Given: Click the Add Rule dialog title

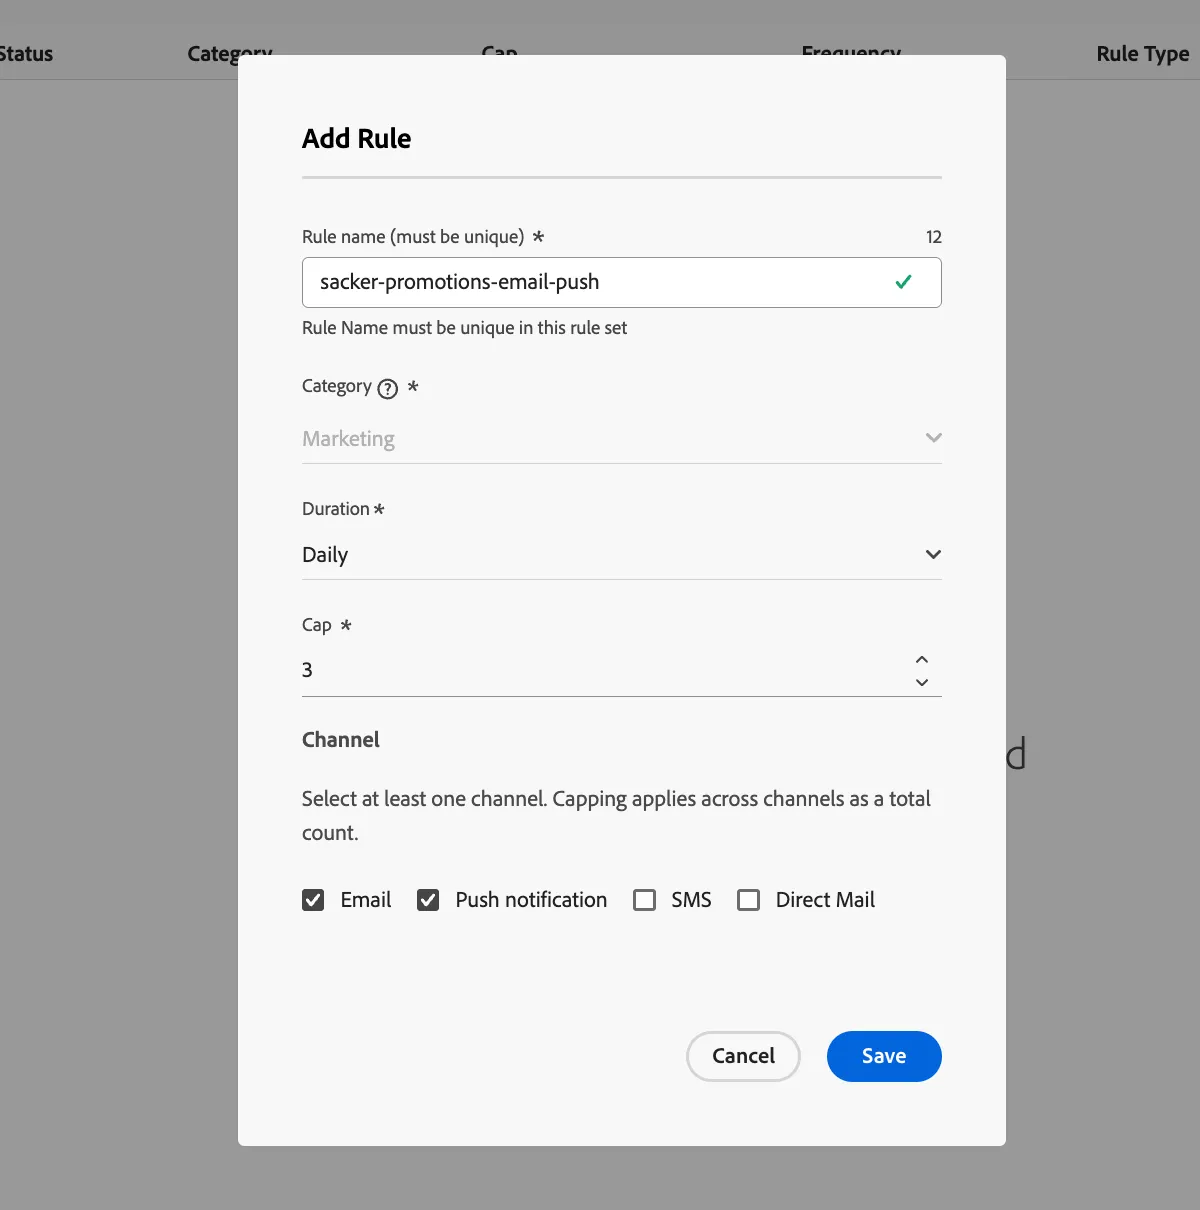Looking at the screenshot, I should (x=357, y=138).
